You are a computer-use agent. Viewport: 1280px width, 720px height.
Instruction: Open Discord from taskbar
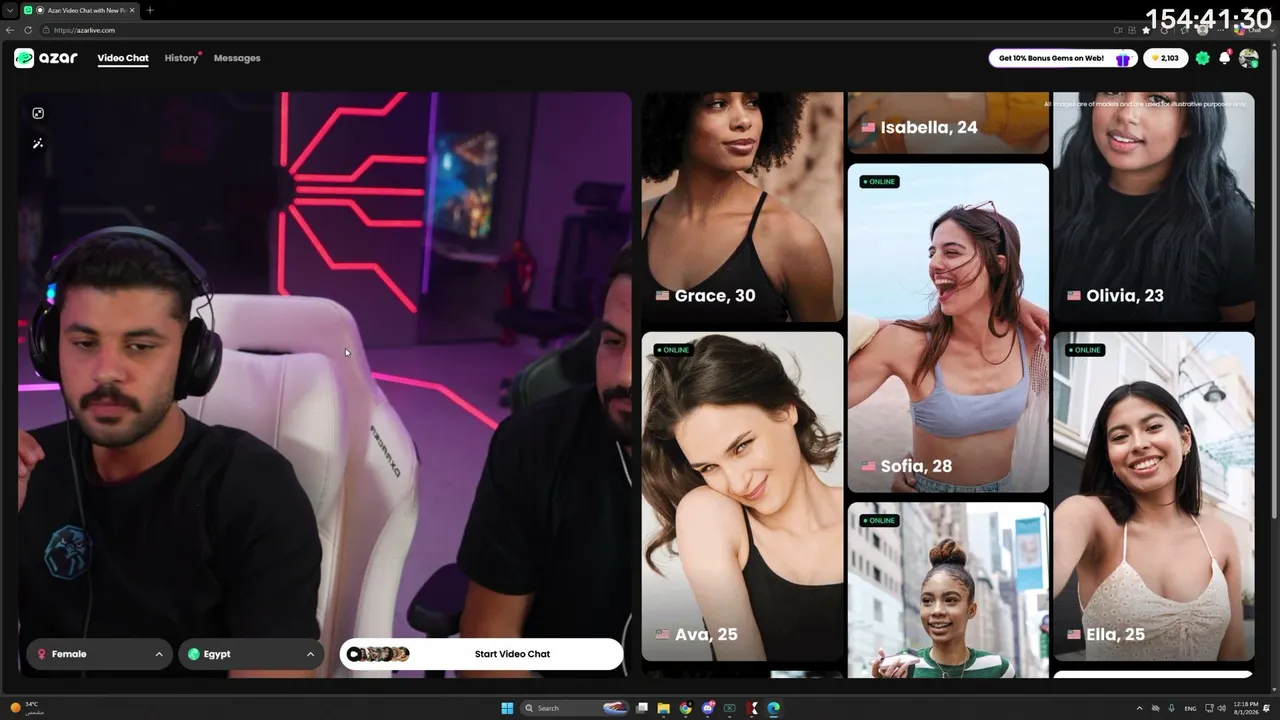click(x=708, y=708)
